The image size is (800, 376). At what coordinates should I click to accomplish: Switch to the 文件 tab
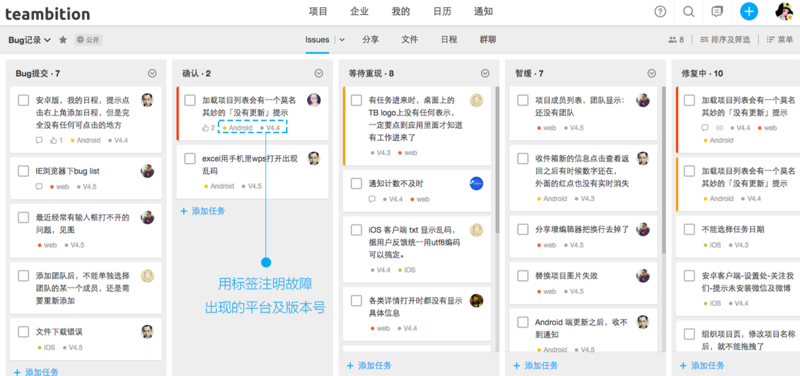410,40
